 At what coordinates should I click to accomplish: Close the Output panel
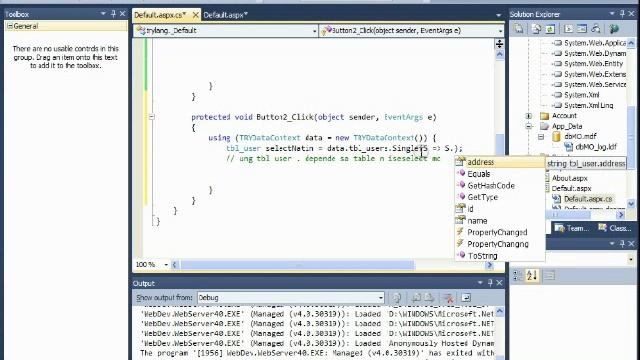point(499,282)
